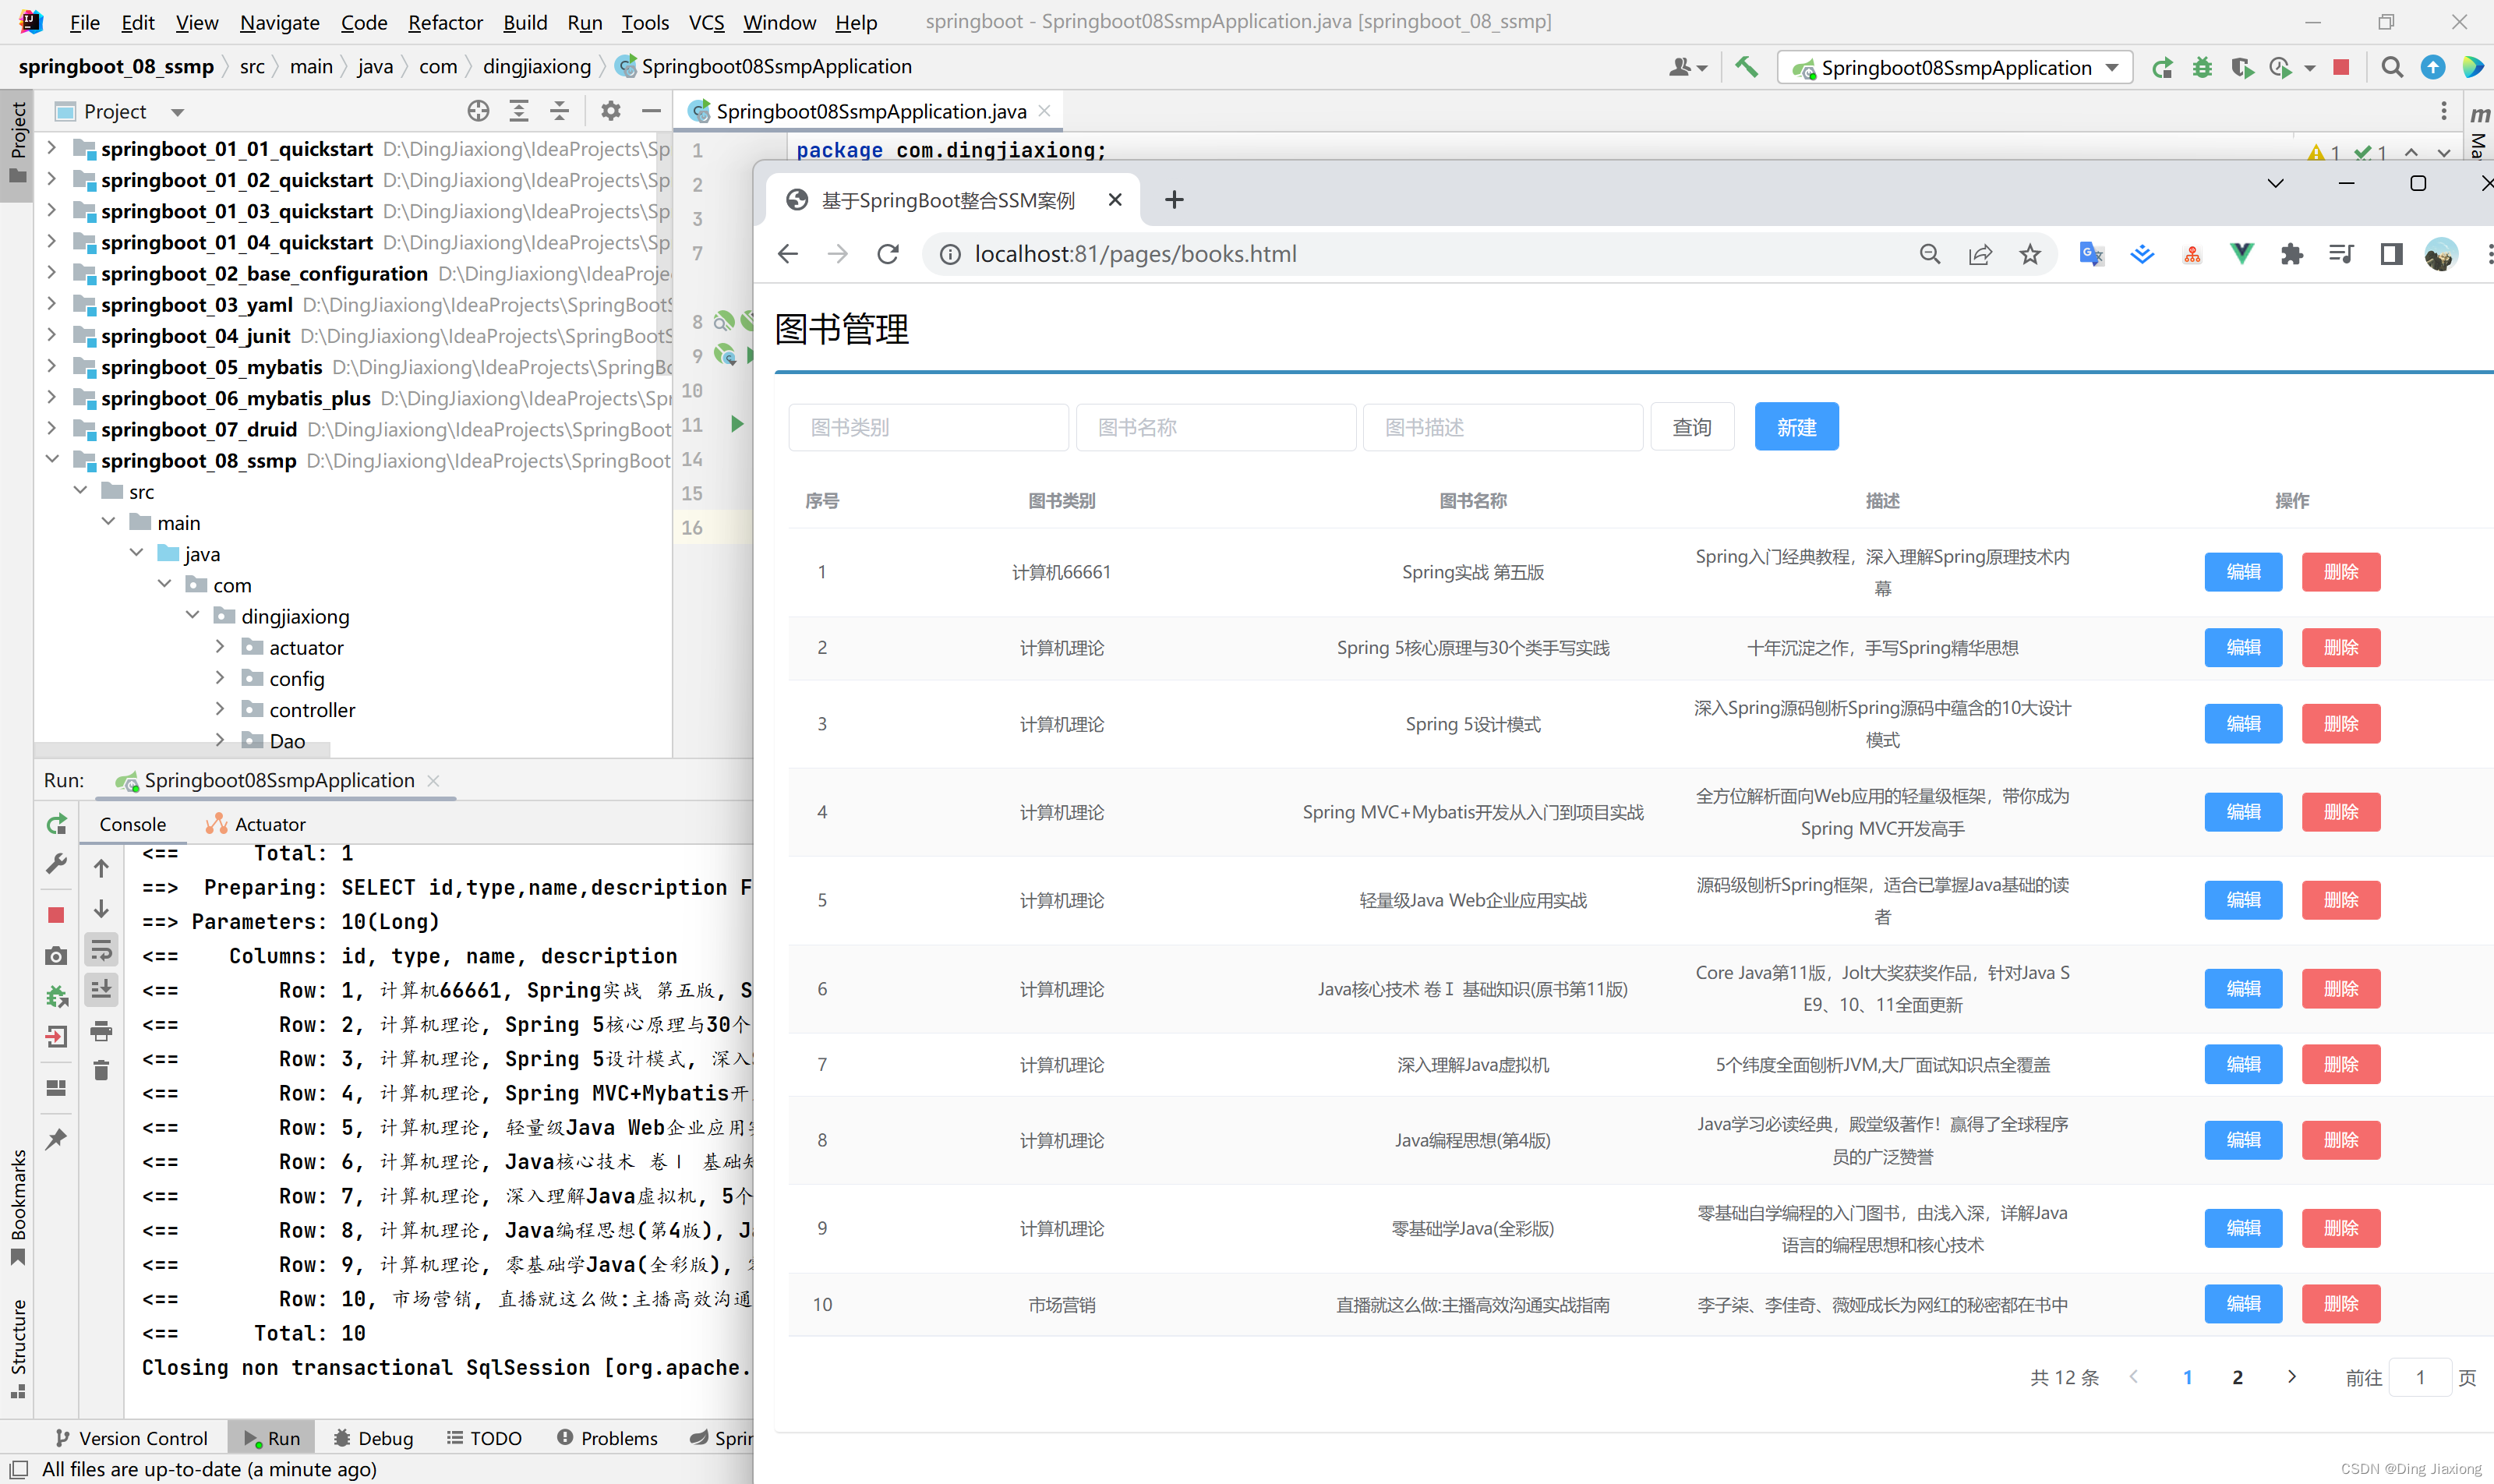The image size is (2494, 1484).
Task: Stop process in Run window sidebar
Action: pos(56,915)
